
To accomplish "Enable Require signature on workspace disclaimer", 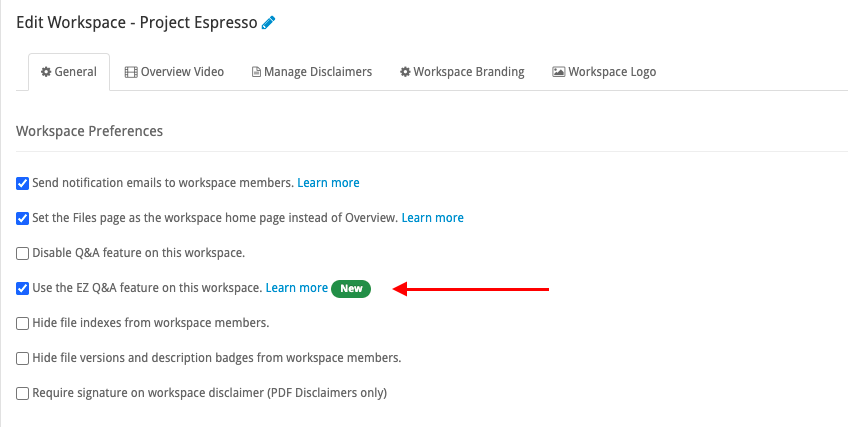I will [x=22, y=393].
